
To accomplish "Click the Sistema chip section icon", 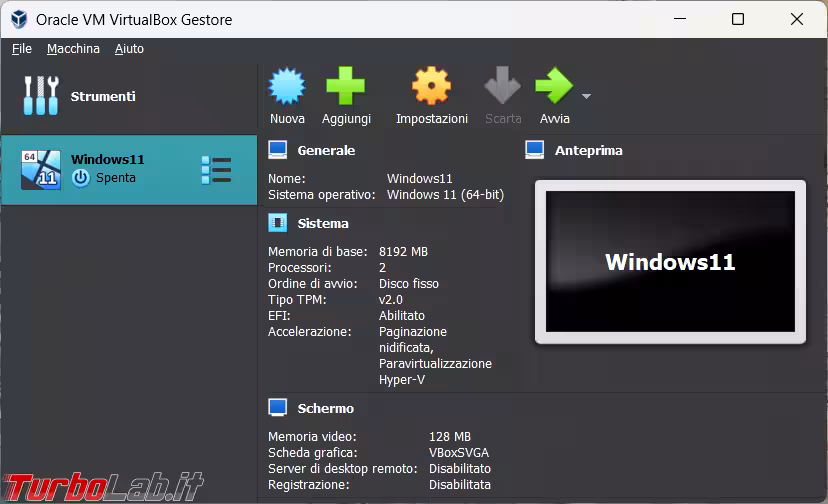I will (278, 223).
